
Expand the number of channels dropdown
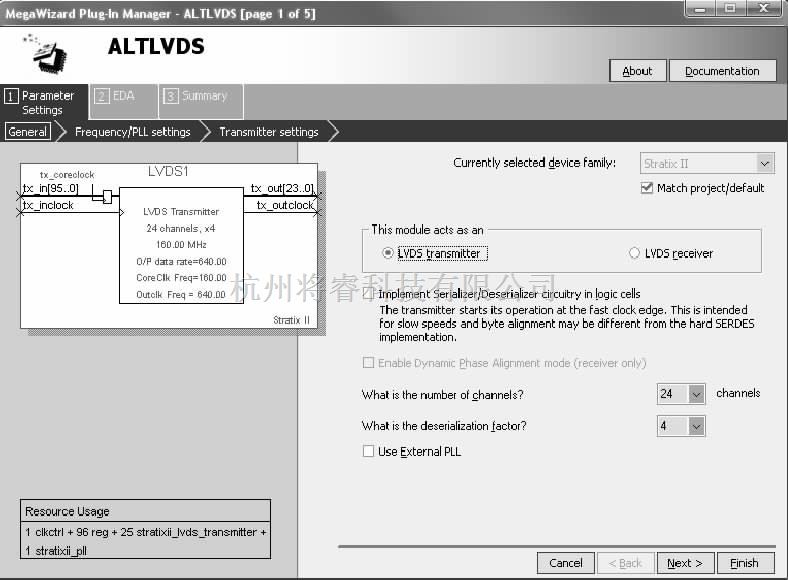pos(696,395)
